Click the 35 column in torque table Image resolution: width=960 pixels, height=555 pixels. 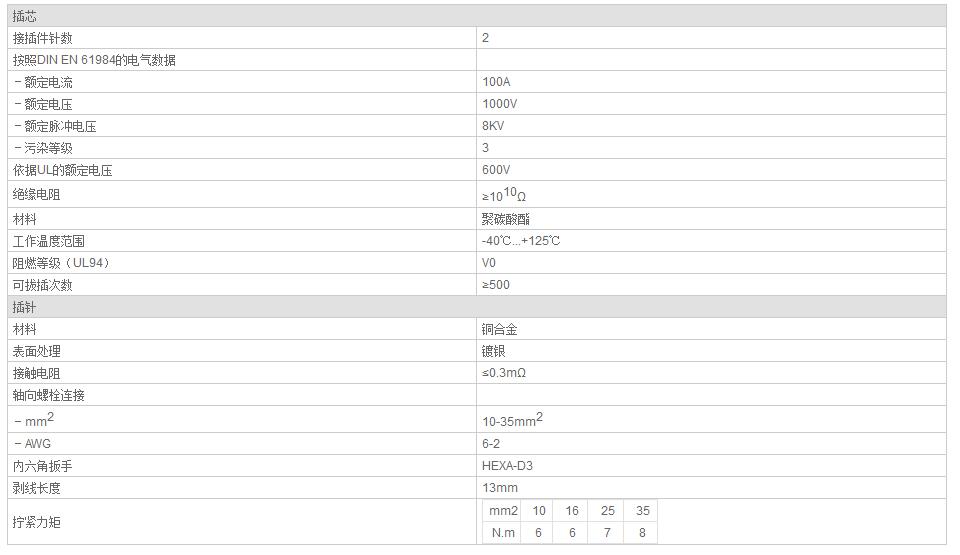coord(642,511)
